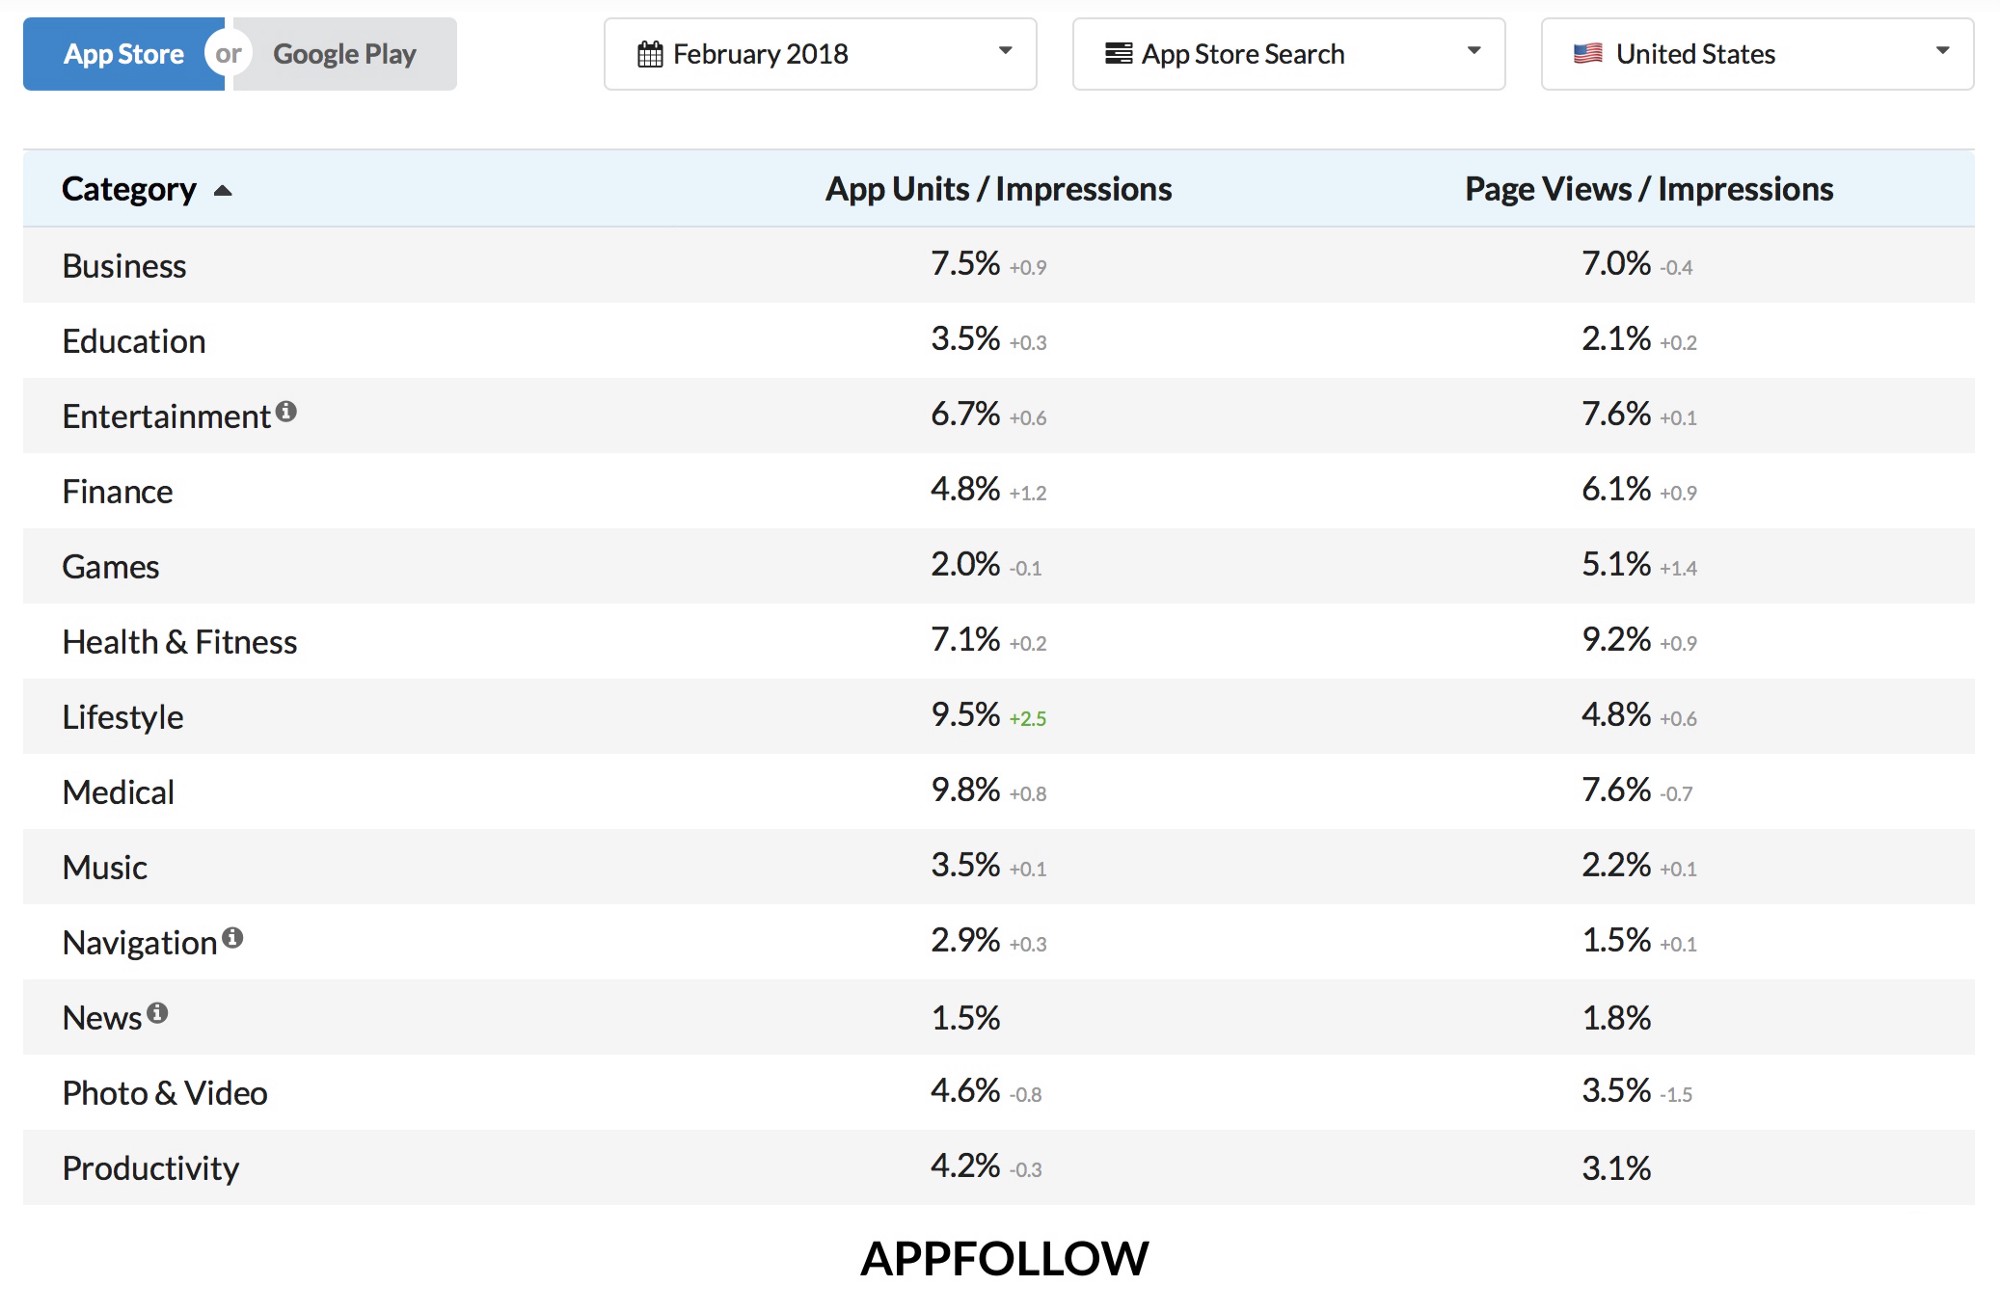
Task: Click the info icon beside Navigation
Action: [x=233, y=937]
